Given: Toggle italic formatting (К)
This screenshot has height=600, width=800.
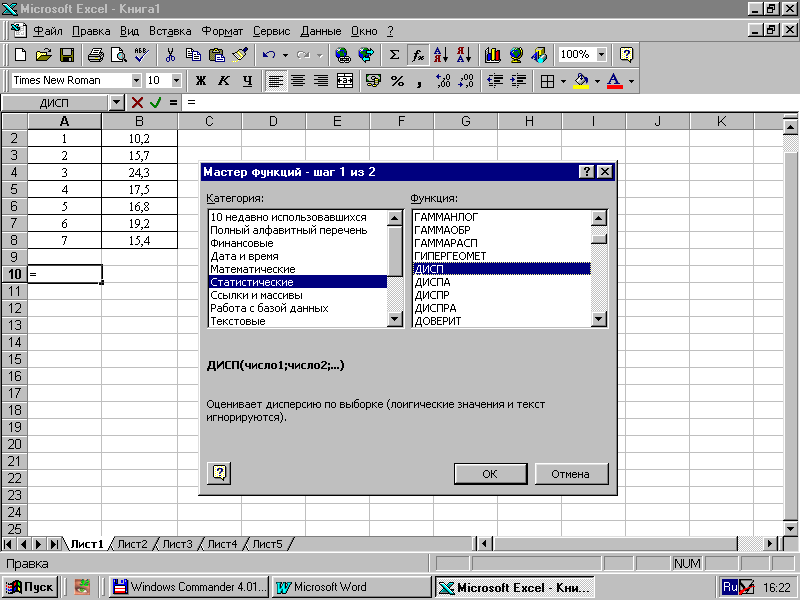Looking at the screenshot, I should pos(223,81).
